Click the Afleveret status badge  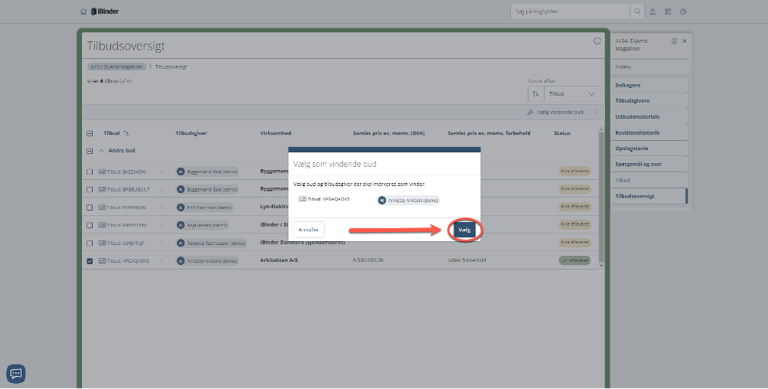(575, 261)
